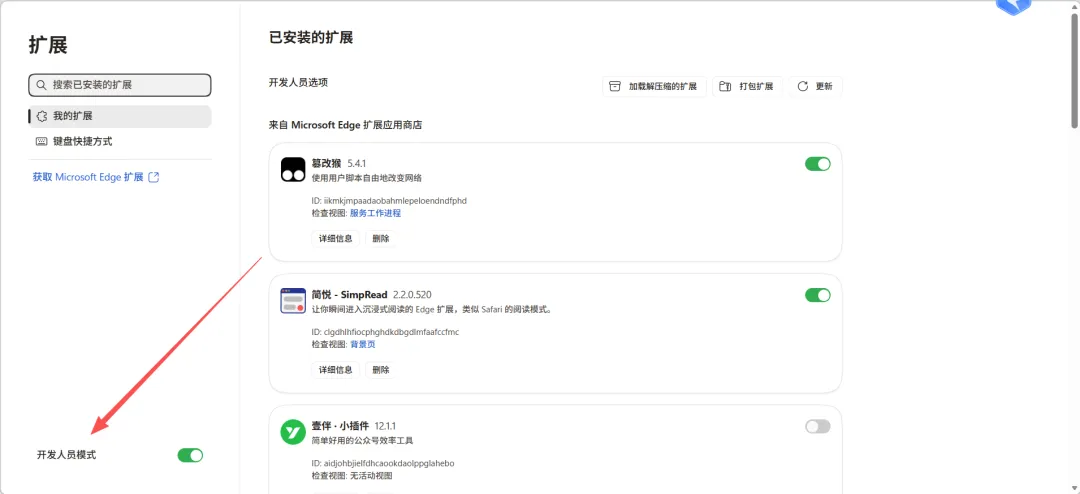Click the 开发人员选项 label
This screenshot has height=494, width=1080.
298,82
